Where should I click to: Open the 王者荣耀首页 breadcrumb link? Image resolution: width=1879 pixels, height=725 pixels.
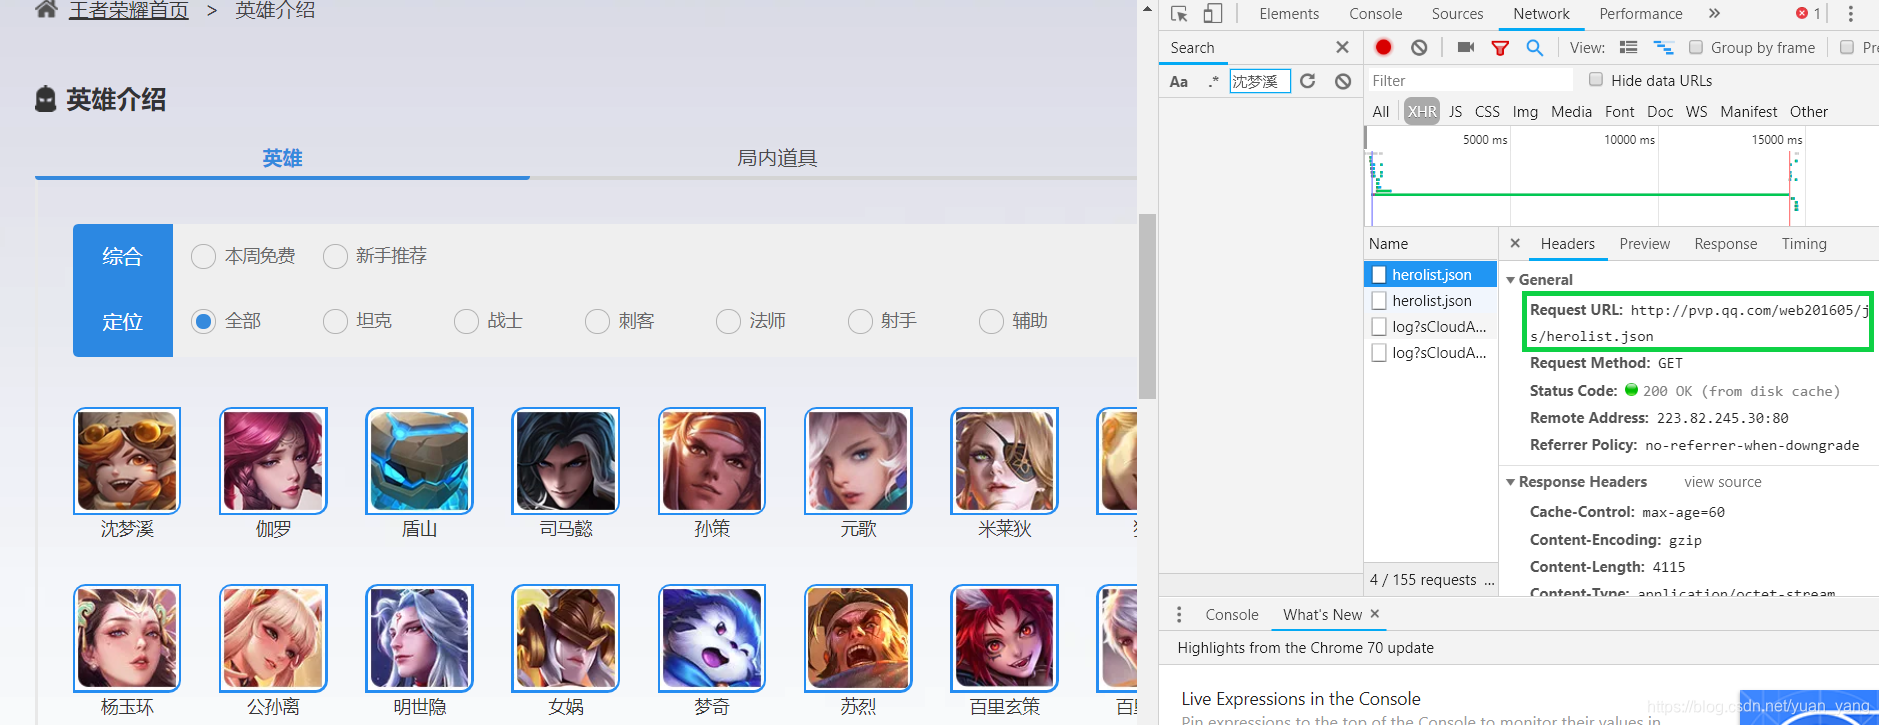129,10
